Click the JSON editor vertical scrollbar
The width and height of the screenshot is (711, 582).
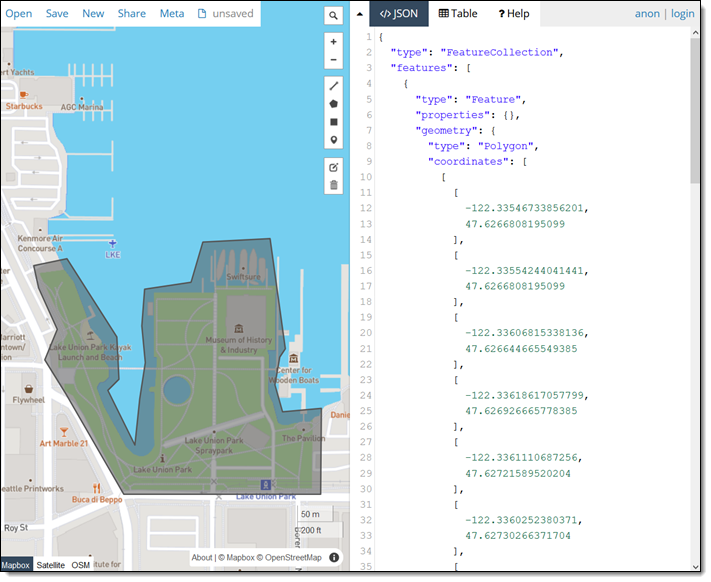pyautogui.click(x=696, y=110)
